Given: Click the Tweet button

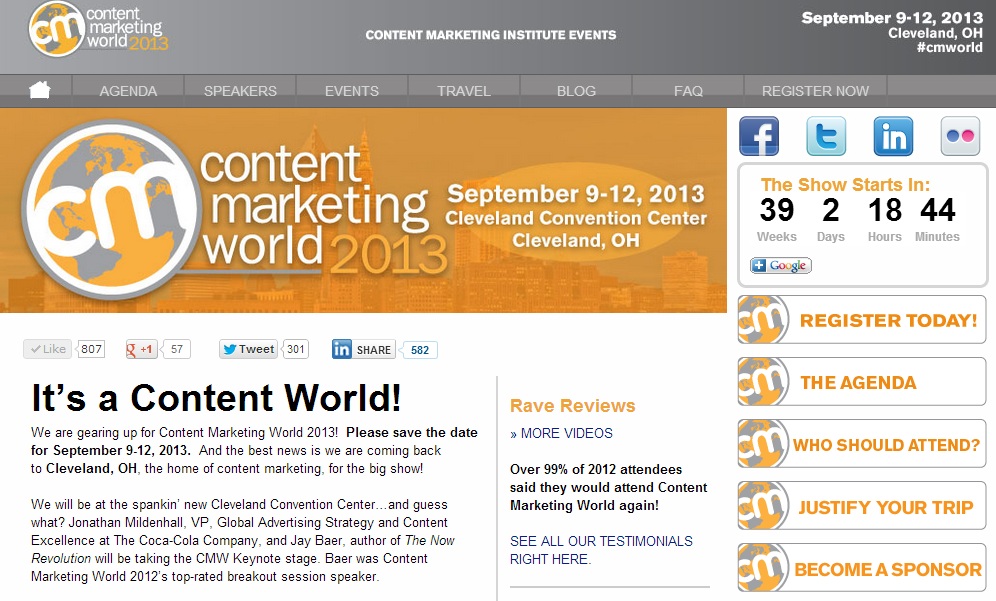Looking at the screenshot, I should pos(248,349).
